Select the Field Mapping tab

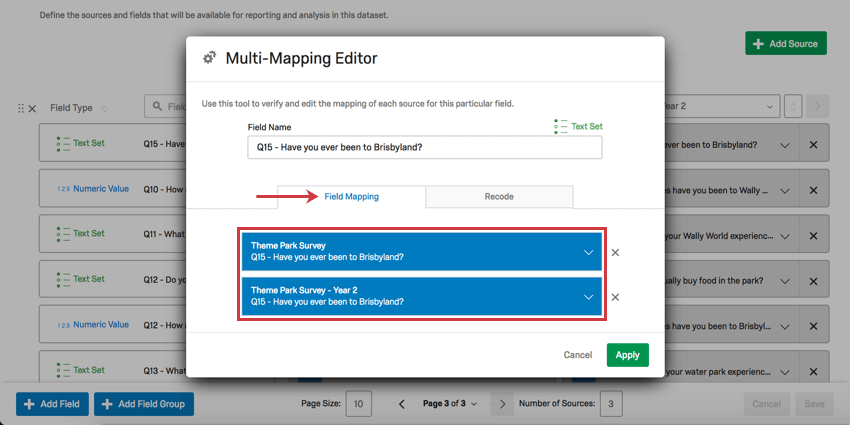[x=351, y=197]
